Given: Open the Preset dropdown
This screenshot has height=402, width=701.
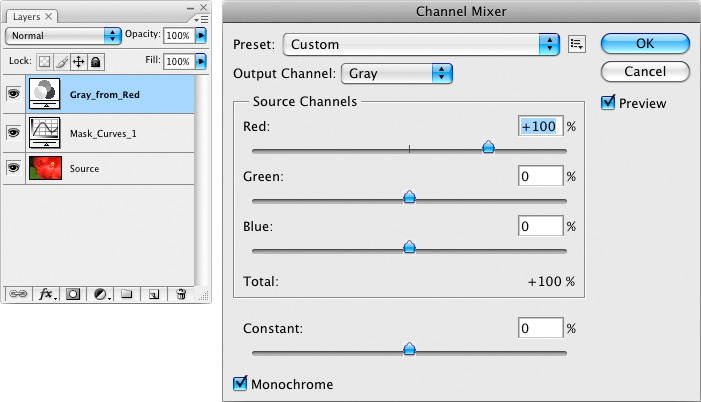Looking at the screenshot, I should (421, 44).
